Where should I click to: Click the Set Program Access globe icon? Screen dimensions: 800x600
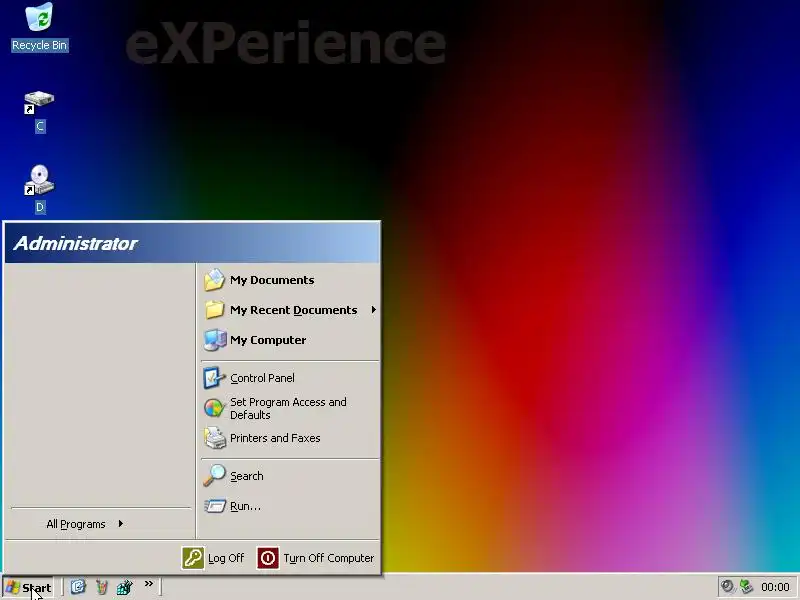[214, 408]
